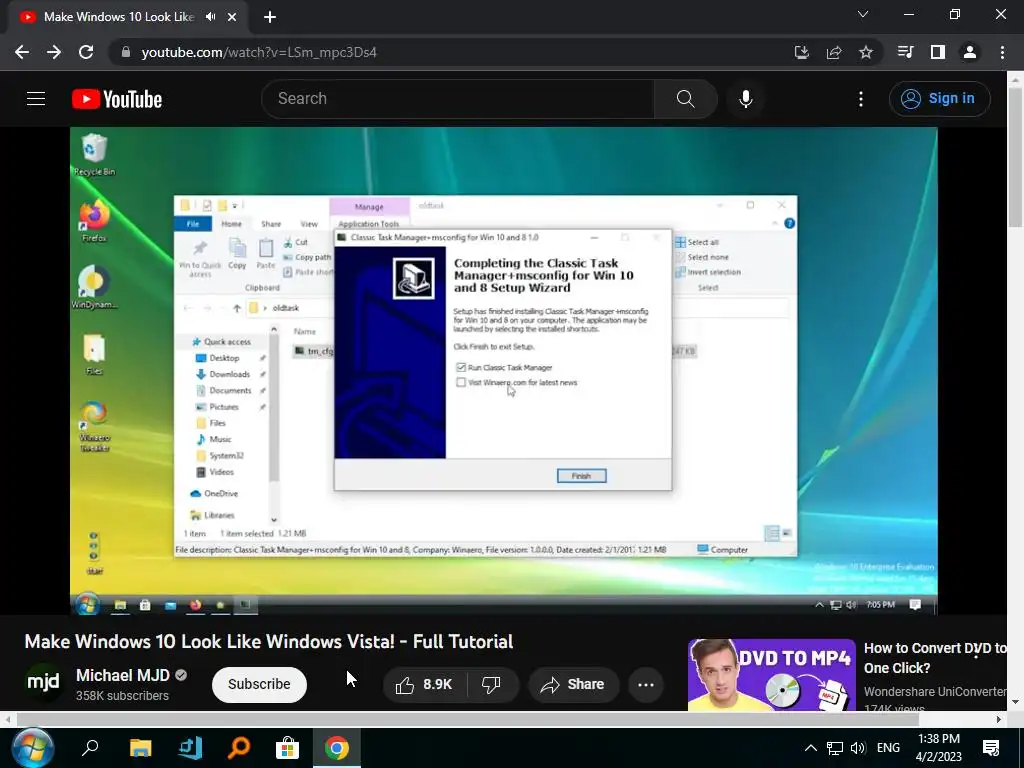Click video title text Make Windows 10
The width and height of the screenshot is (1024, 768).
click(268, 641)
